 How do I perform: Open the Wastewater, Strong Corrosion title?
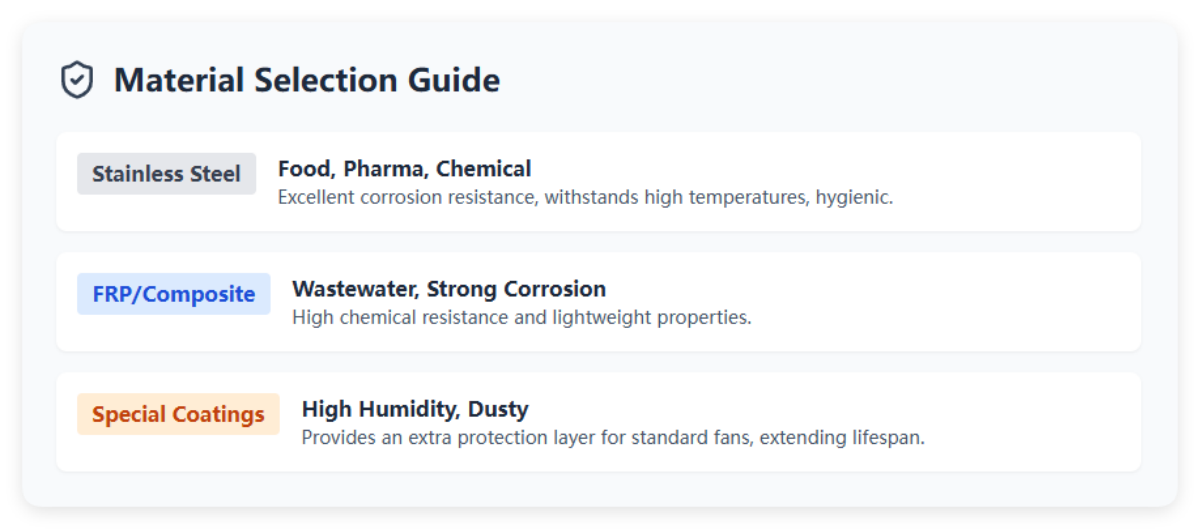tap(449, 289)
